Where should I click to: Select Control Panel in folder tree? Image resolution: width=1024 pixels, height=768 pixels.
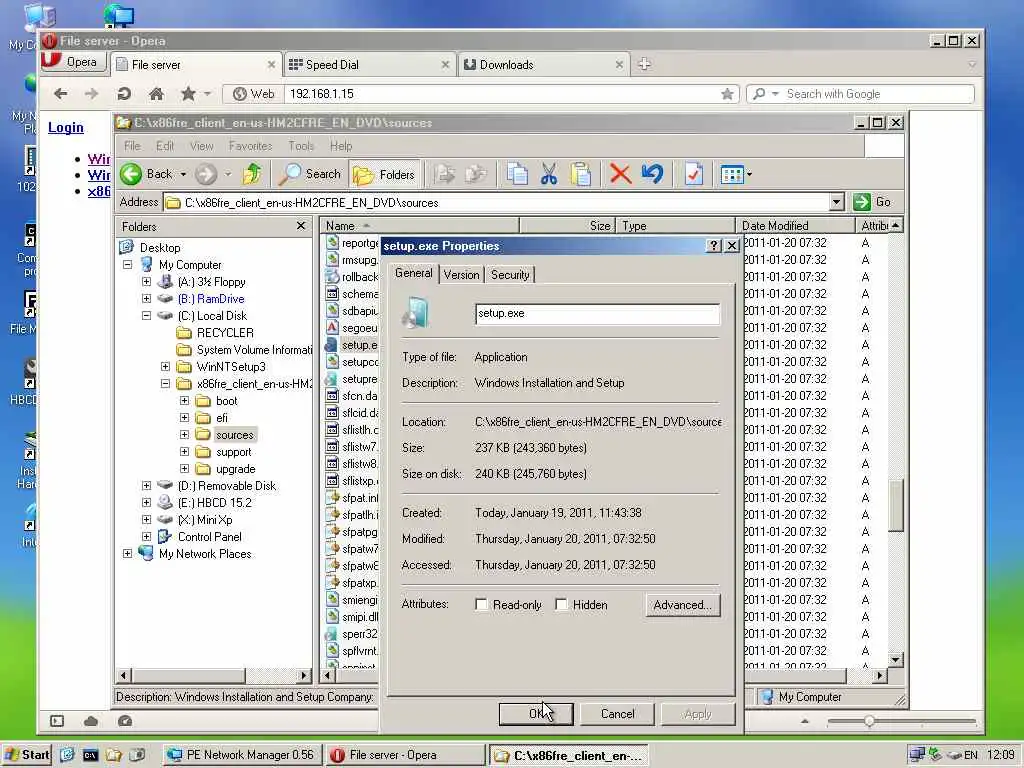coord(210,537)
